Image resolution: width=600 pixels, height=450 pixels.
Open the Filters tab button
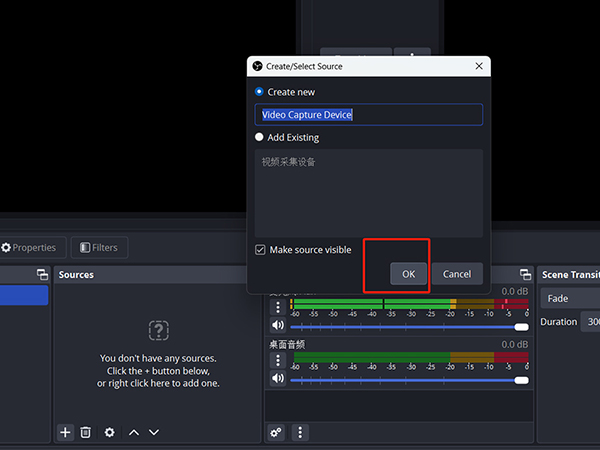(99, 247)
